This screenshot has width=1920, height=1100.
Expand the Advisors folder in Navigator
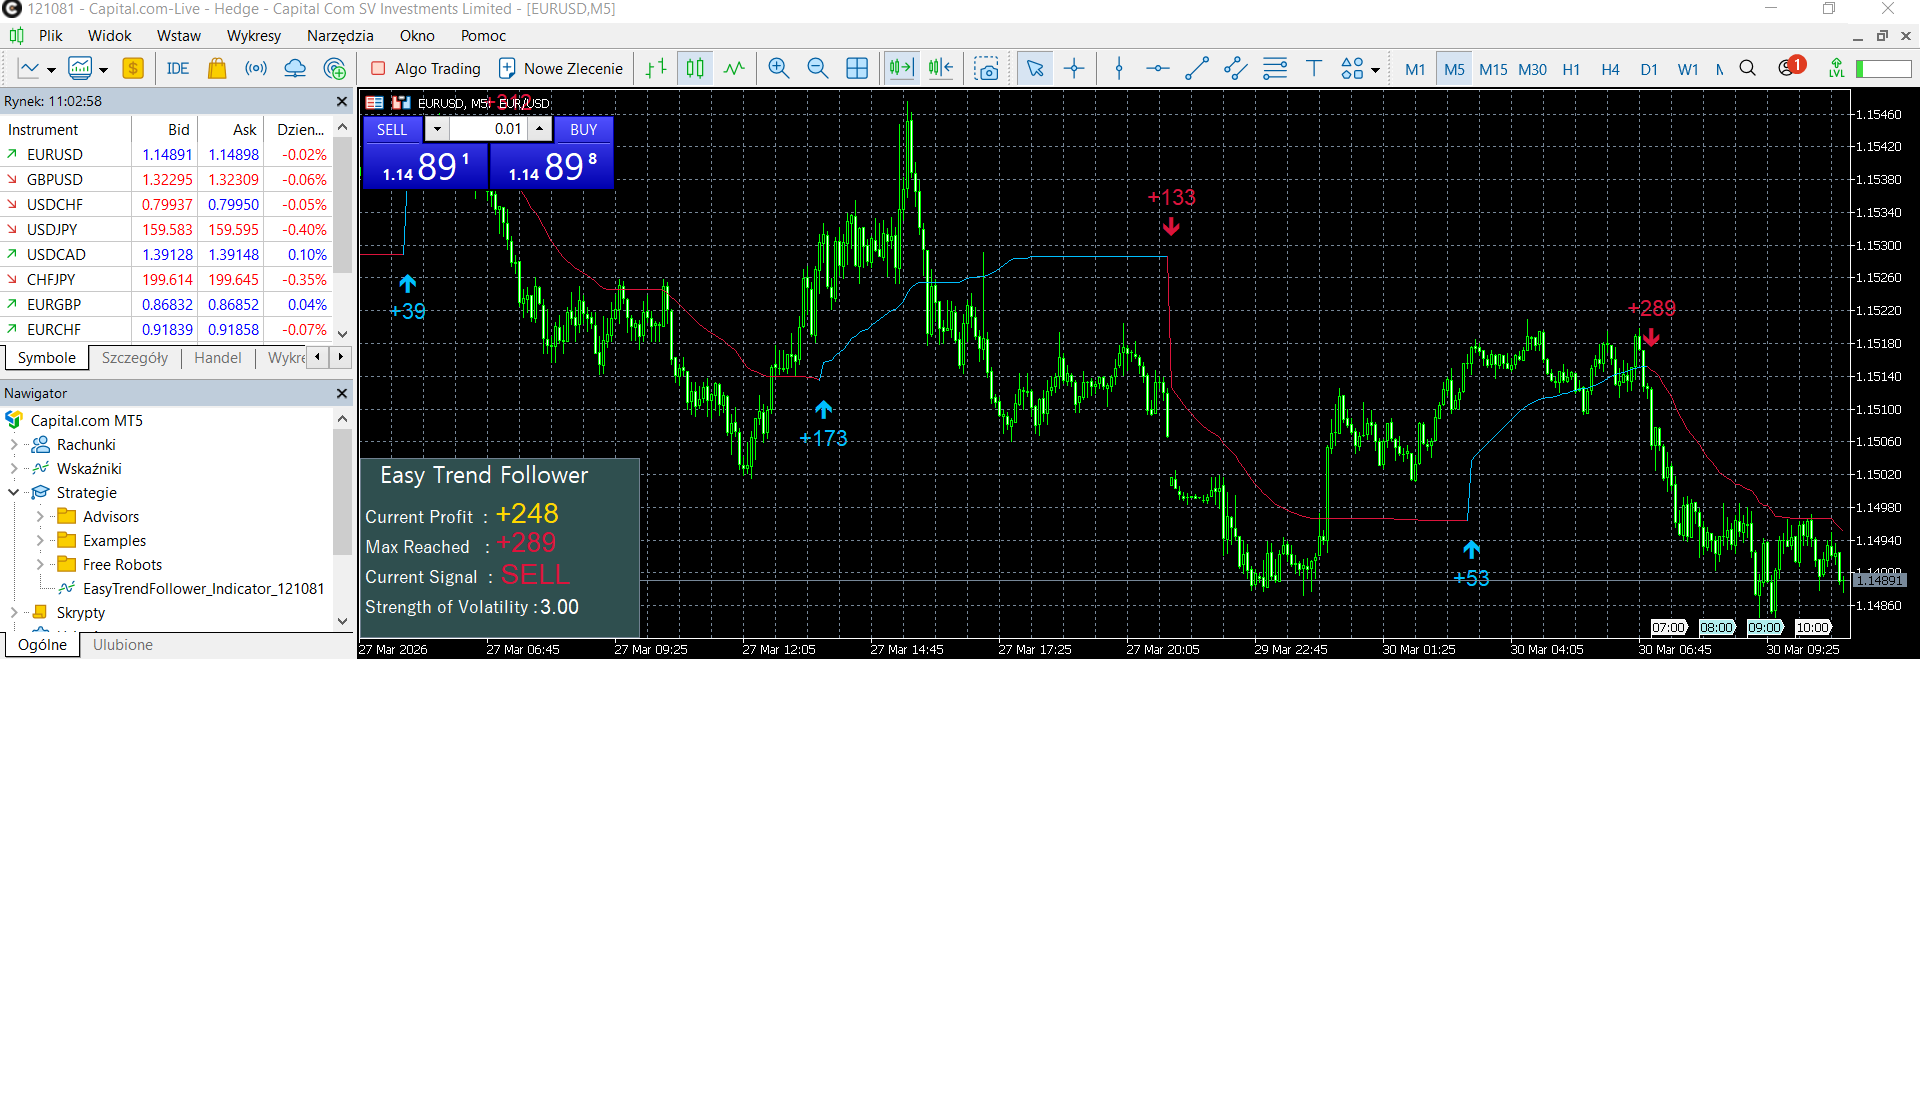coord(40,517)
